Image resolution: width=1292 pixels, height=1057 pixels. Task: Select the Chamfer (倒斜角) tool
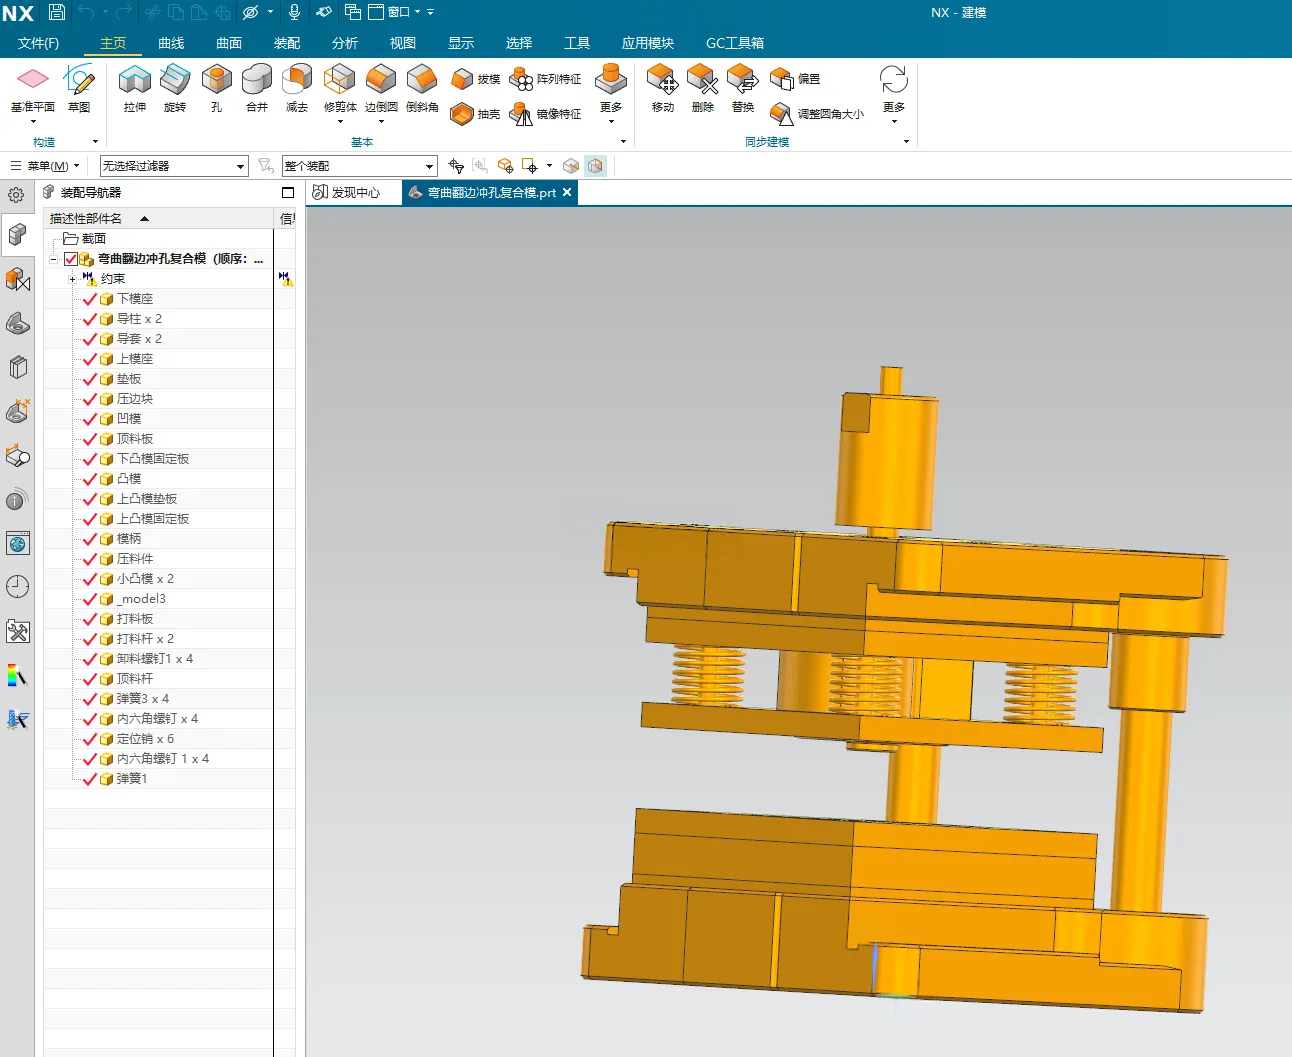(x=422, y=88)
